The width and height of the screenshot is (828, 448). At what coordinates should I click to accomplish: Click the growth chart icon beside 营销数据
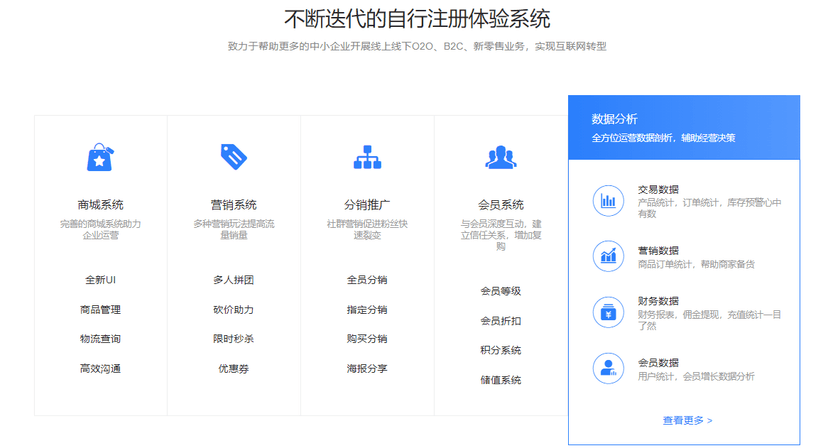608,256
